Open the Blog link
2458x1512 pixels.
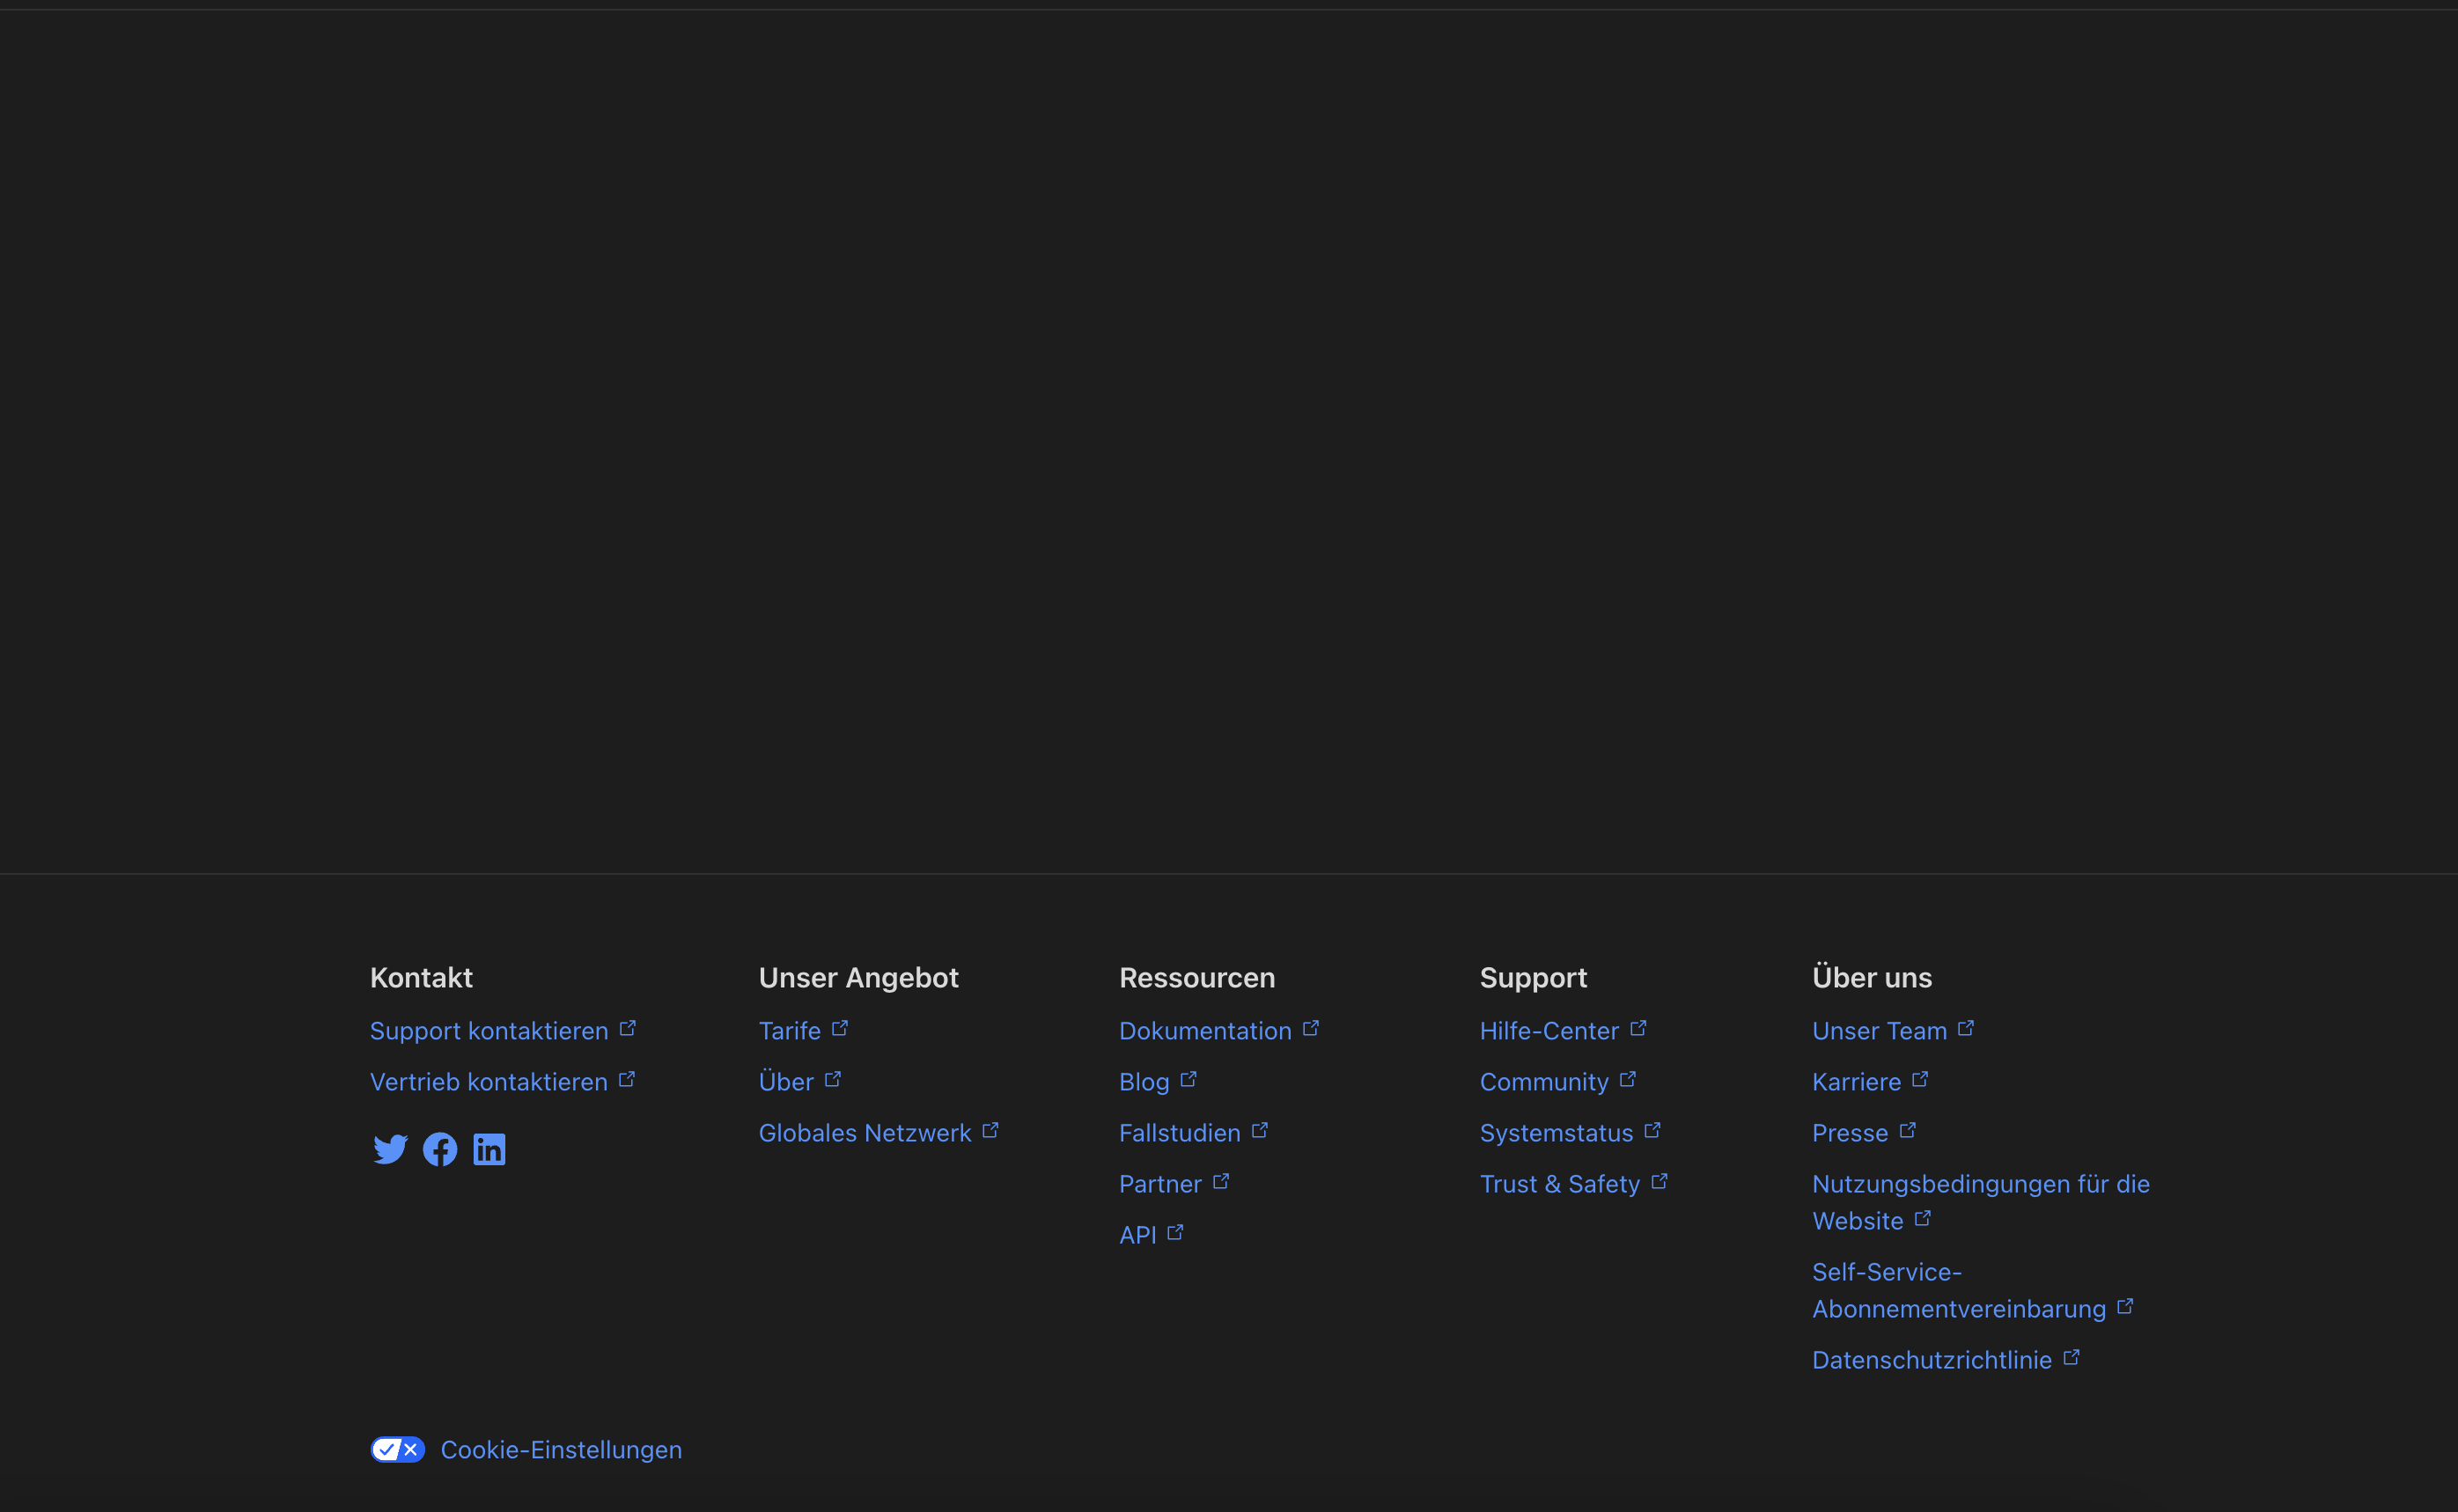(1143, 1082)
